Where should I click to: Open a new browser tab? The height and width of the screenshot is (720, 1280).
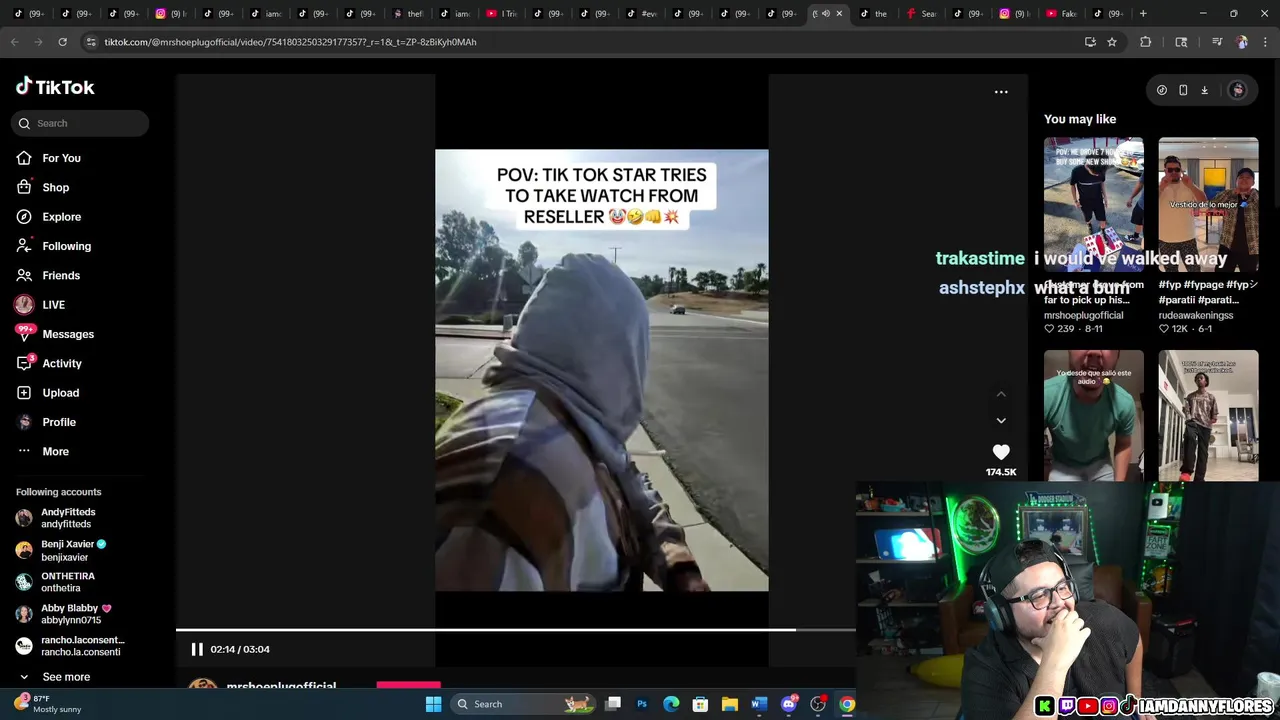tap(1143, 14)
